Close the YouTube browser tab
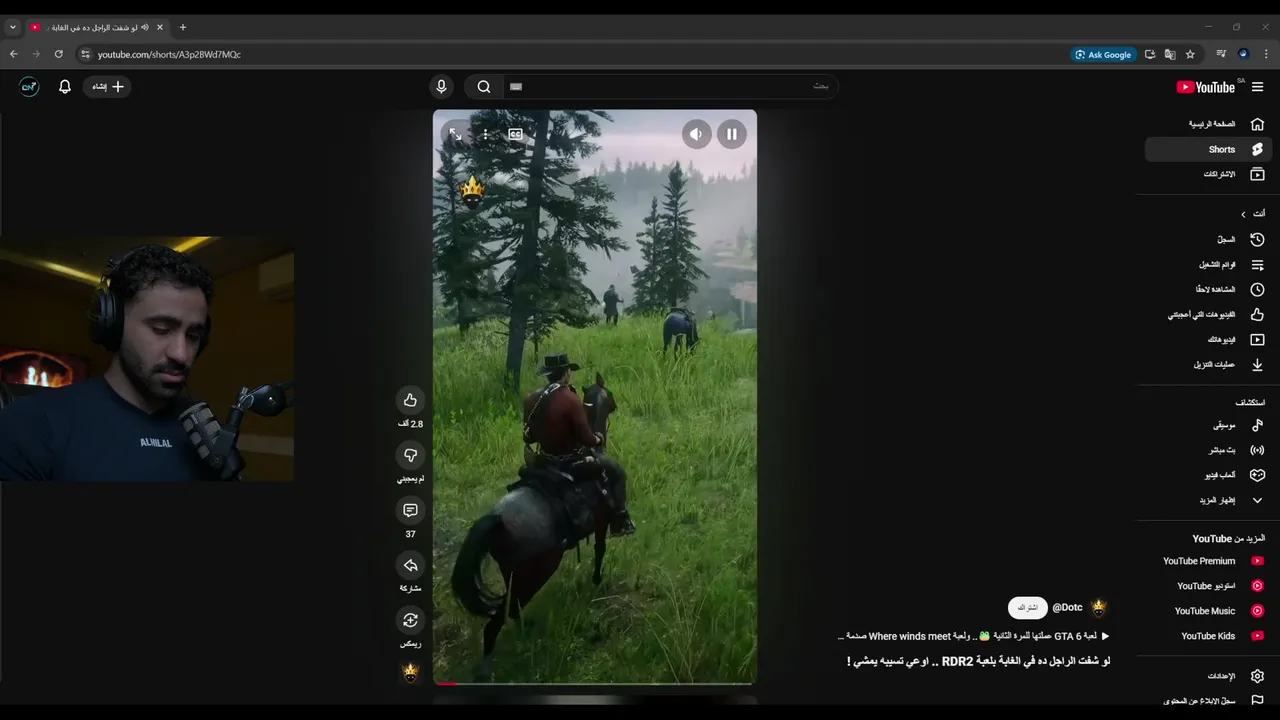 point(159,27)
